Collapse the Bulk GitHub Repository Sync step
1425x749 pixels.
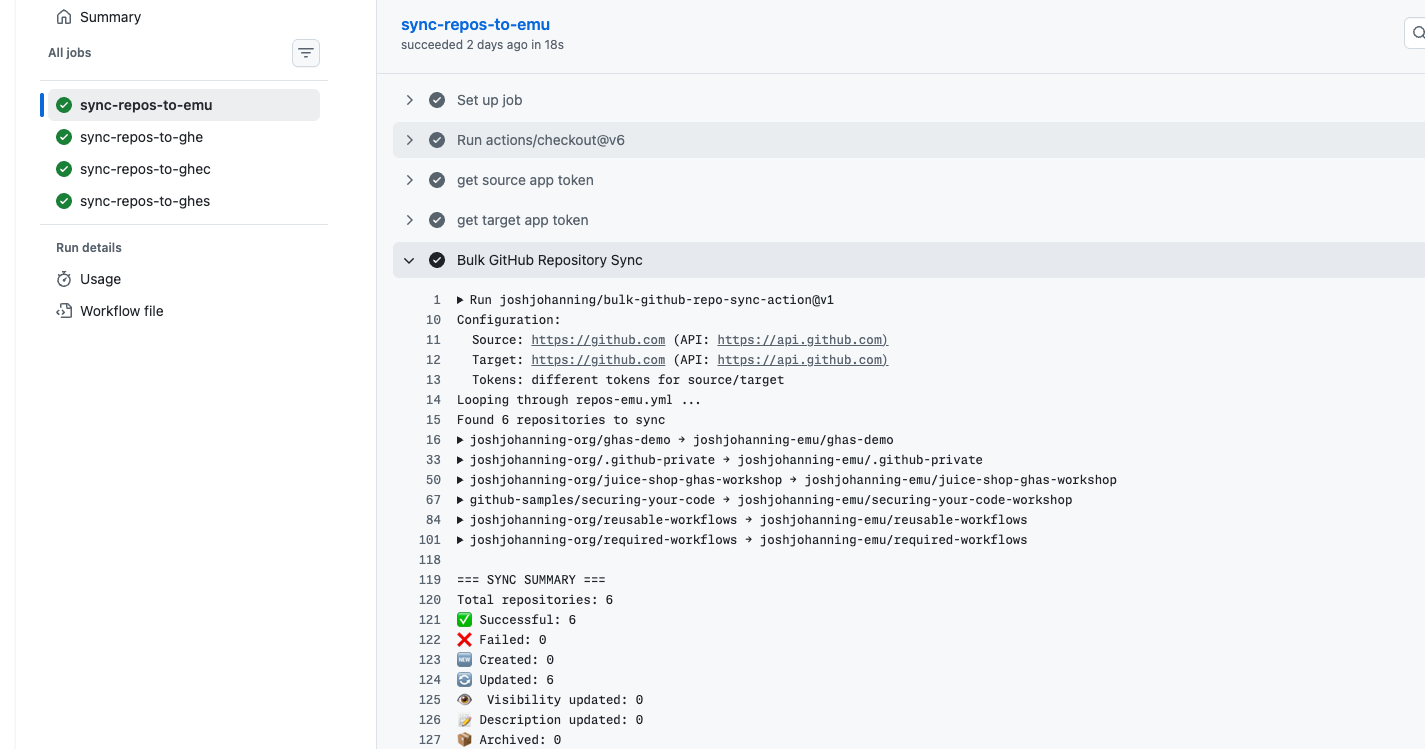pyautogui.click(x=409, y=259)
